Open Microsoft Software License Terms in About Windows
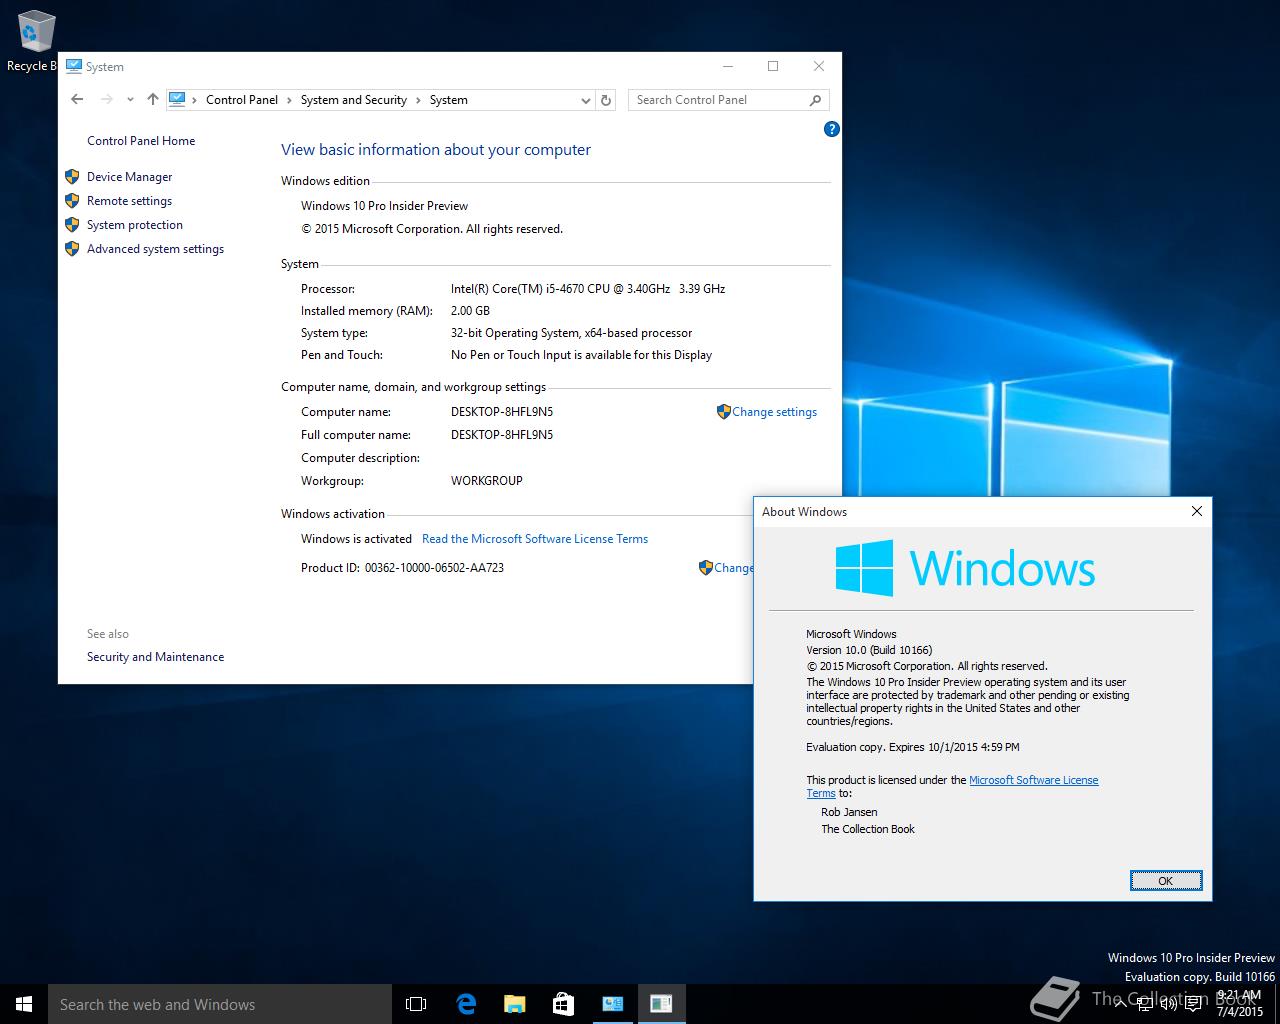1280x1024 pixels. 1033,780
